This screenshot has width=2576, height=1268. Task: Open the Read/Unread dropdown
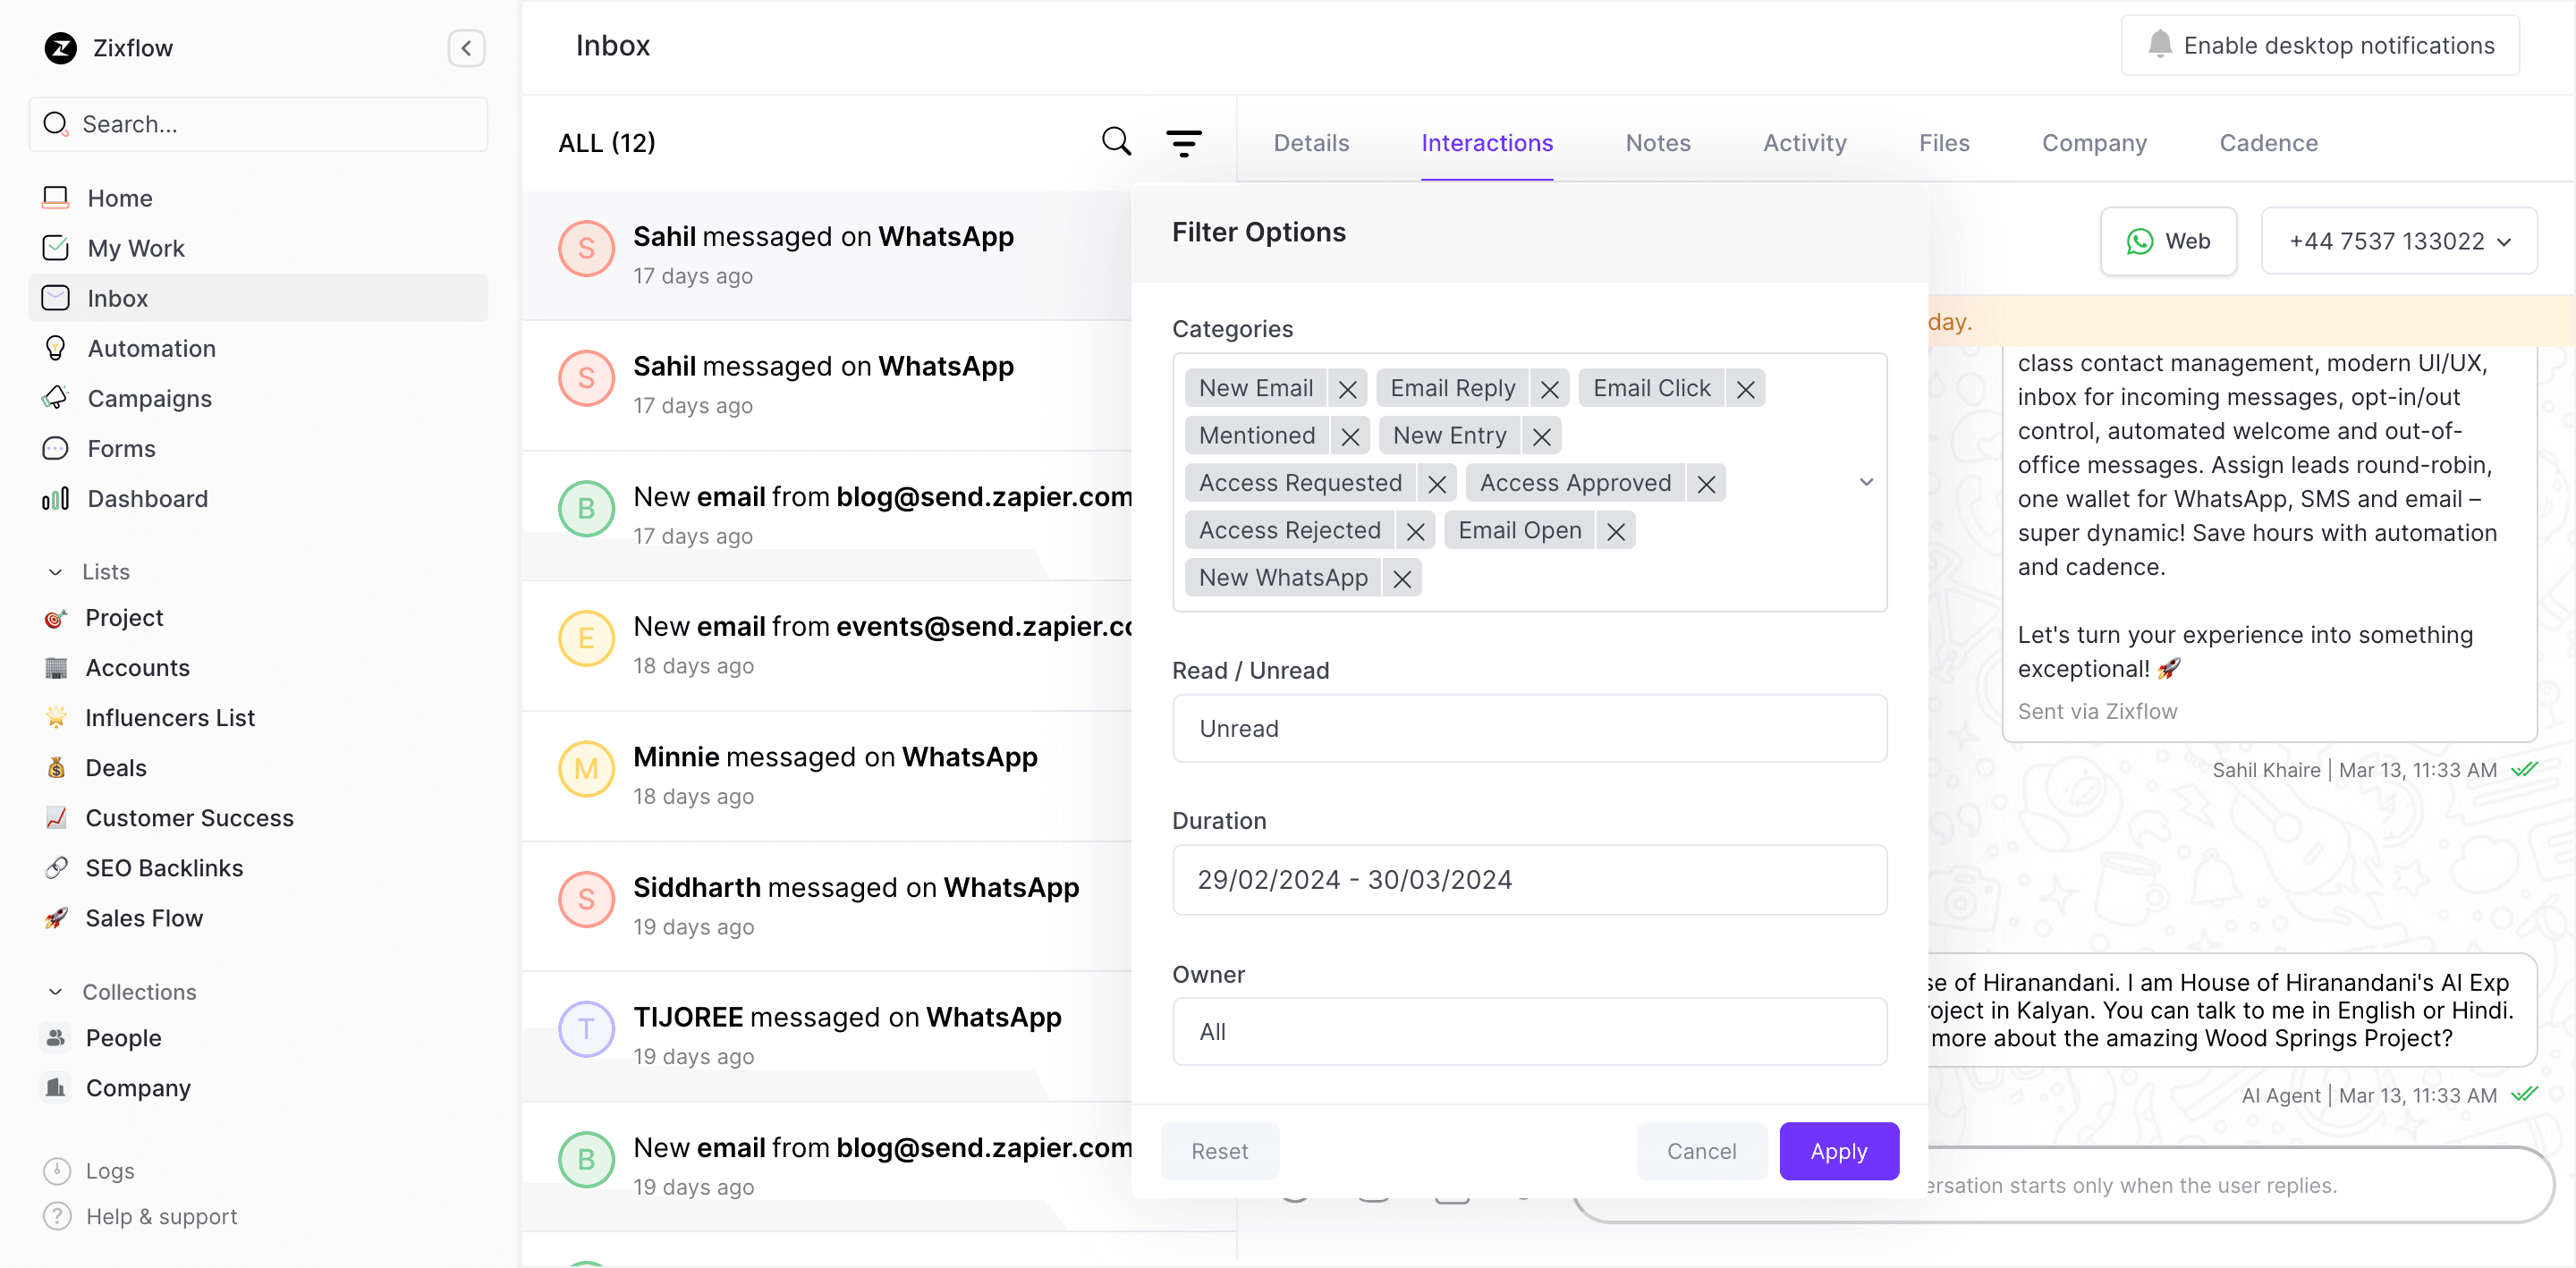point(1529,728)
